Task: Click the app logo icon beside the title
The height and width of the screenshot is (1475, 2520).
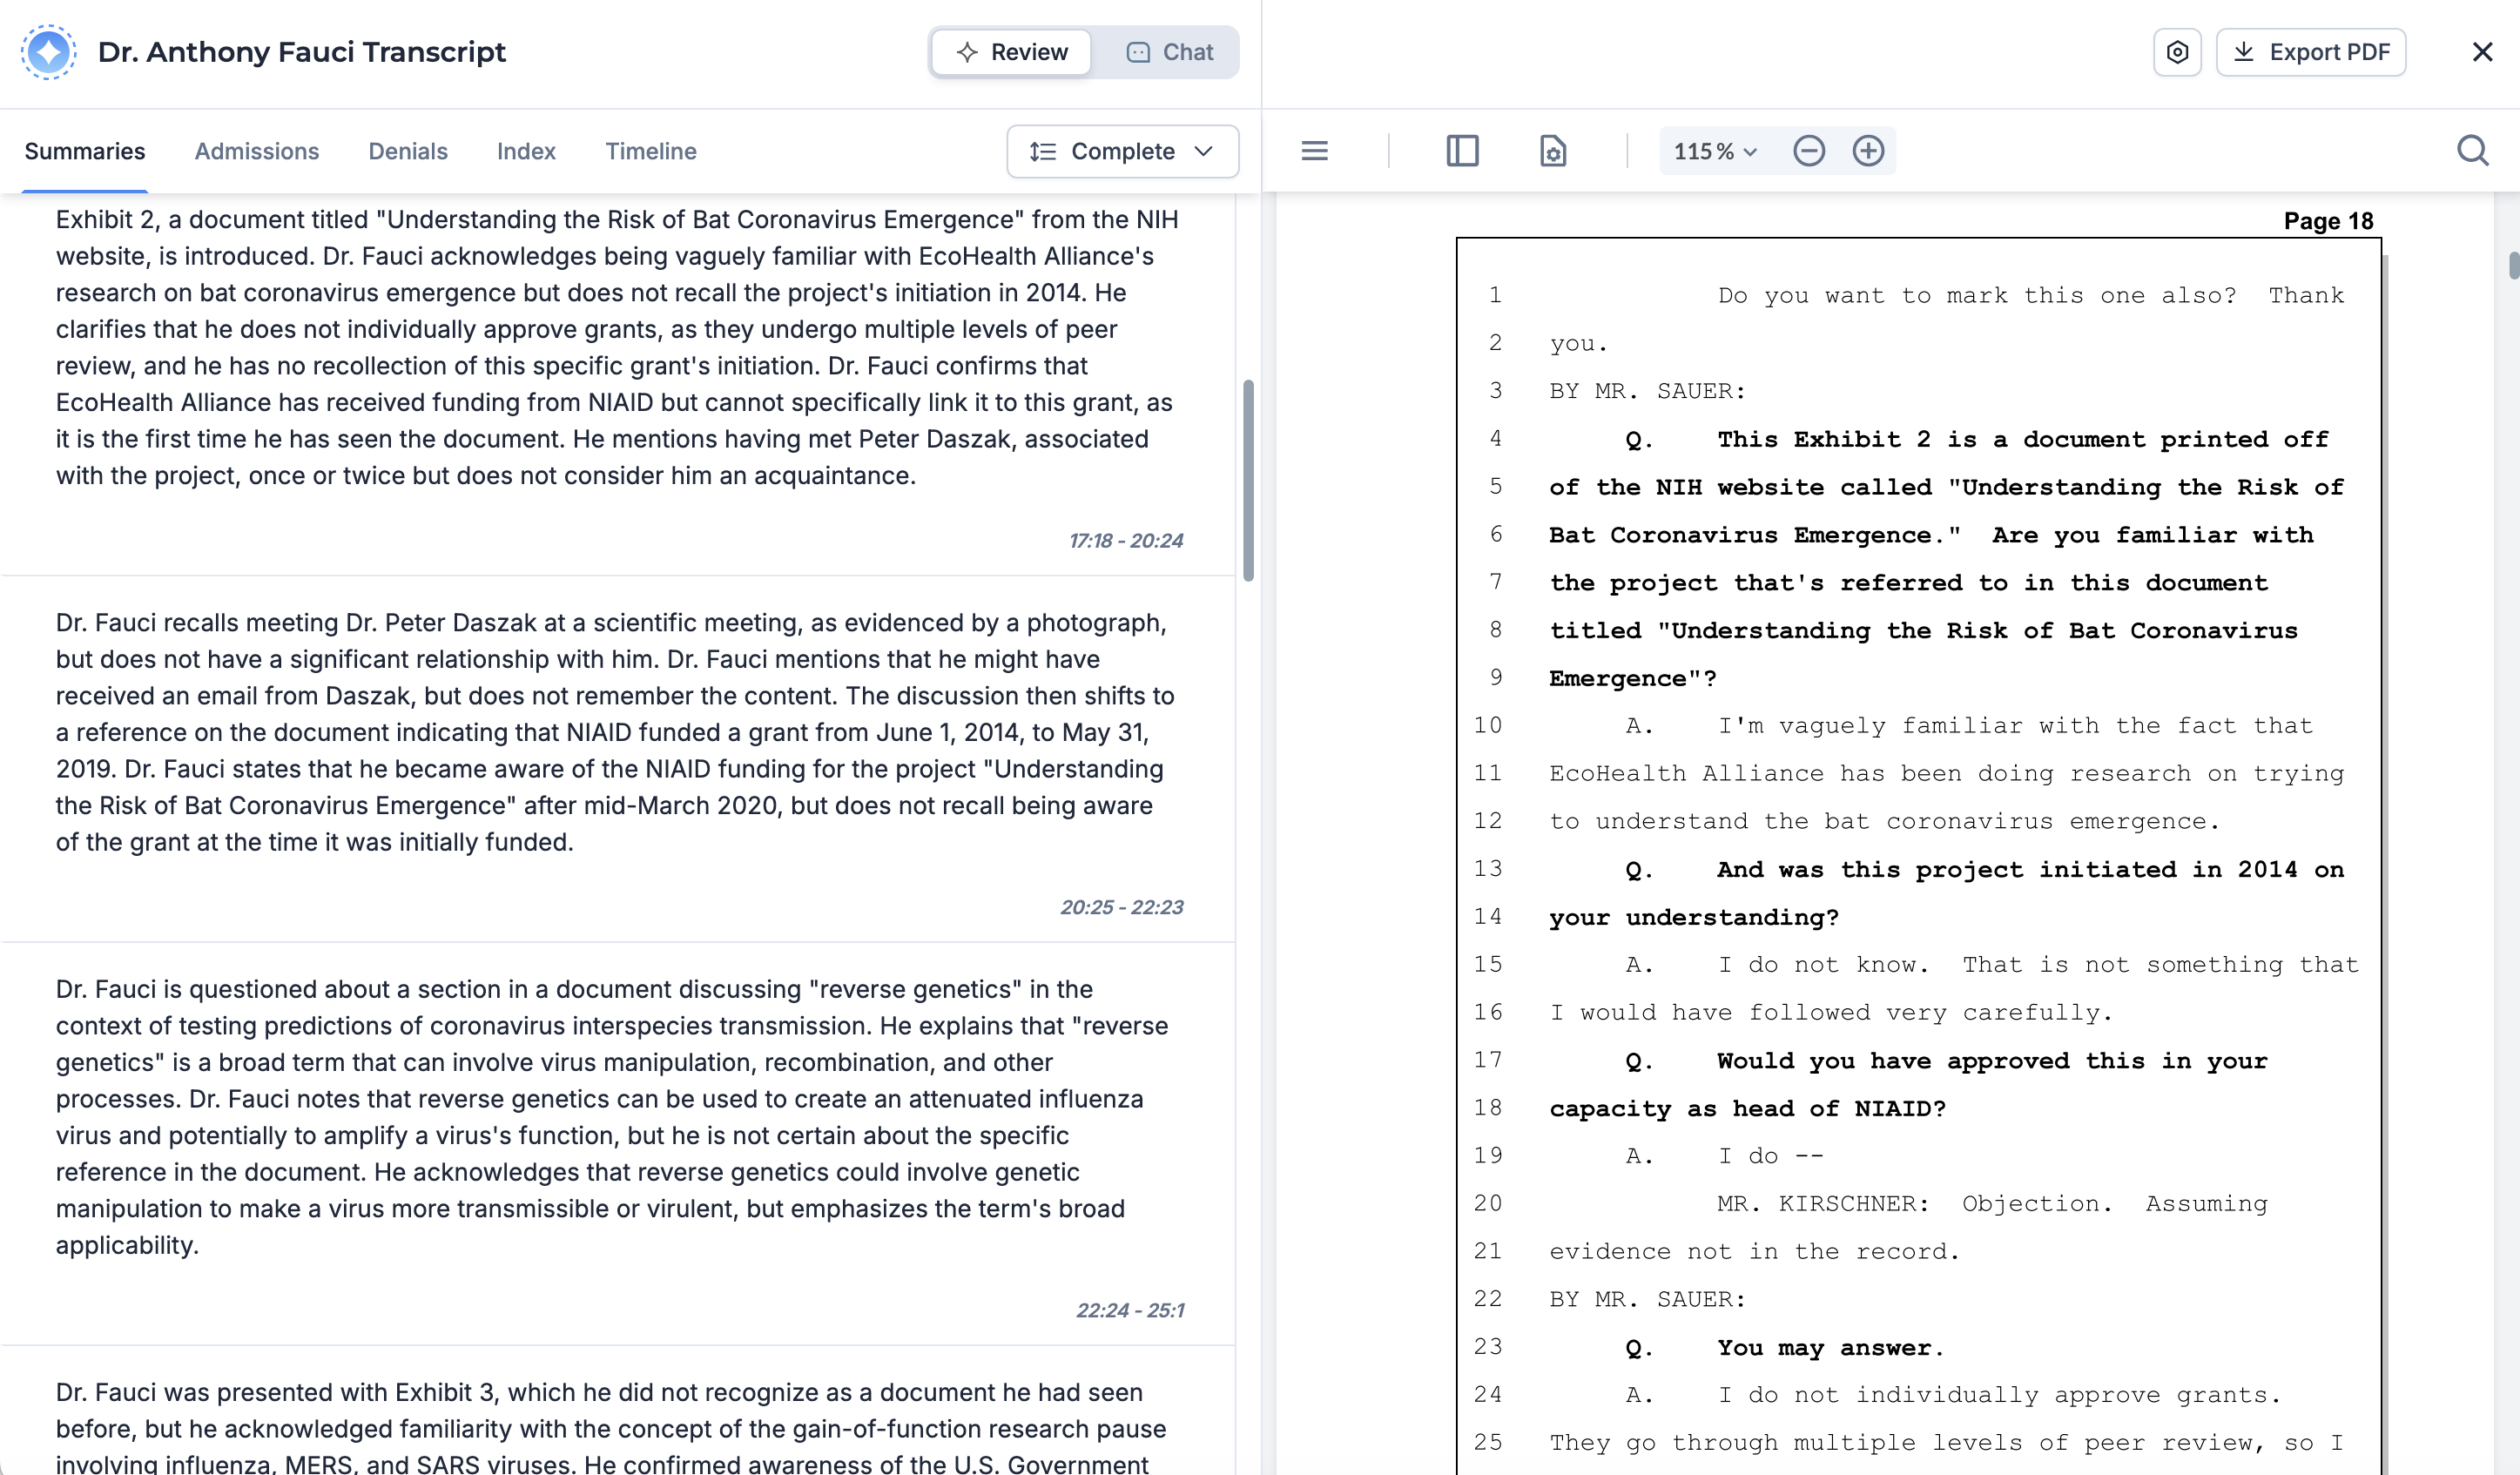Action: tap(48, 52)
